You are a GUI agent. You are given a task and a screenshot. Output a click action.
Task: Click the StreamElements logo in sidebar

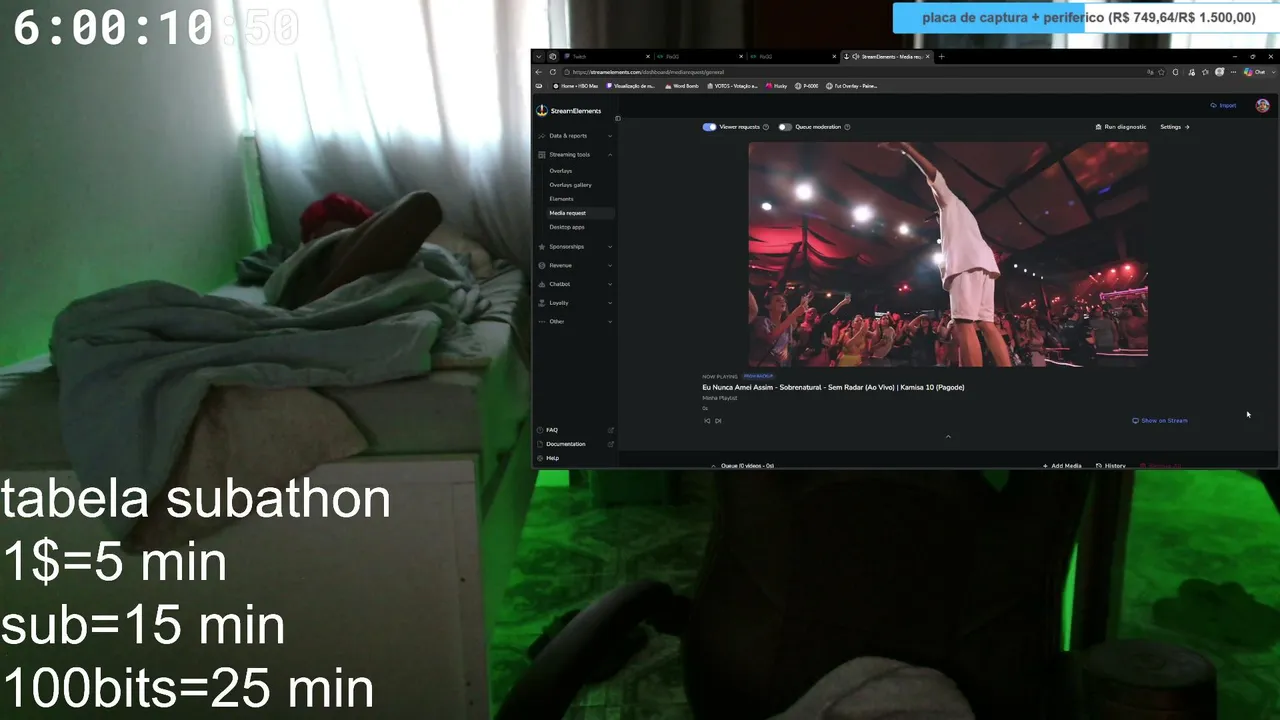[568, 111]
